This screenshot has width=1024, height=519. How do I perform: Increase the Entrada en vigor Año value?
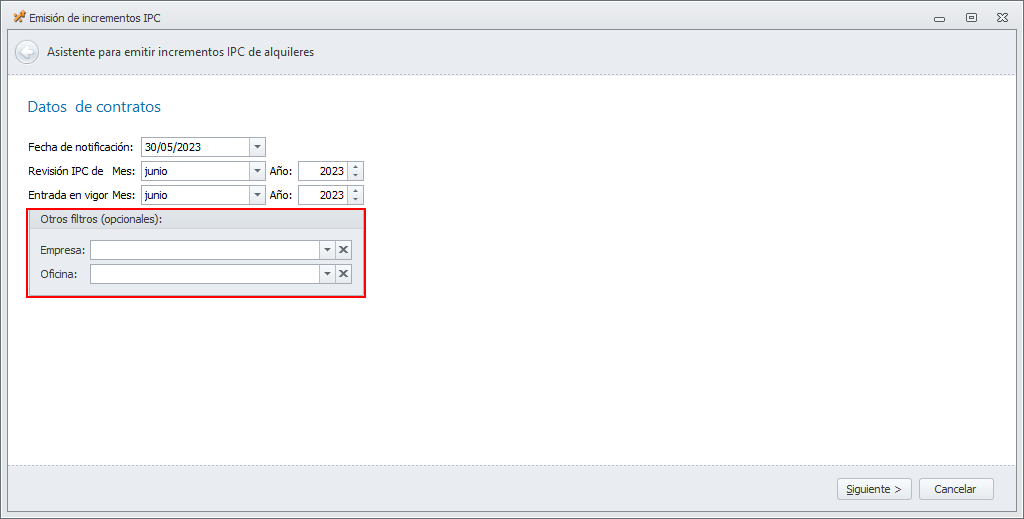tap(355, 191)
